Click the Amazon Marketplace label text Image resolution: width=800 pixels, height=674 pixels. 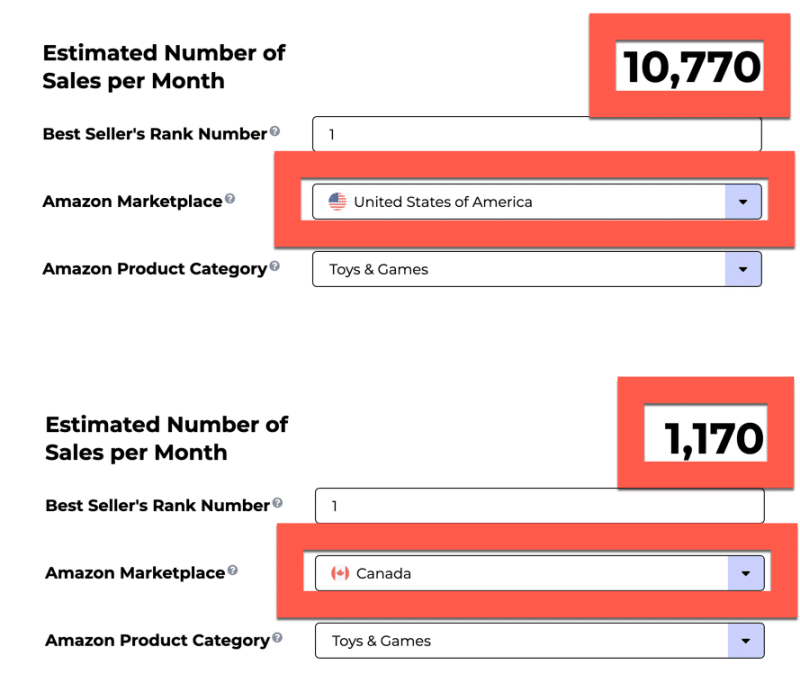(x=131, y=201)
